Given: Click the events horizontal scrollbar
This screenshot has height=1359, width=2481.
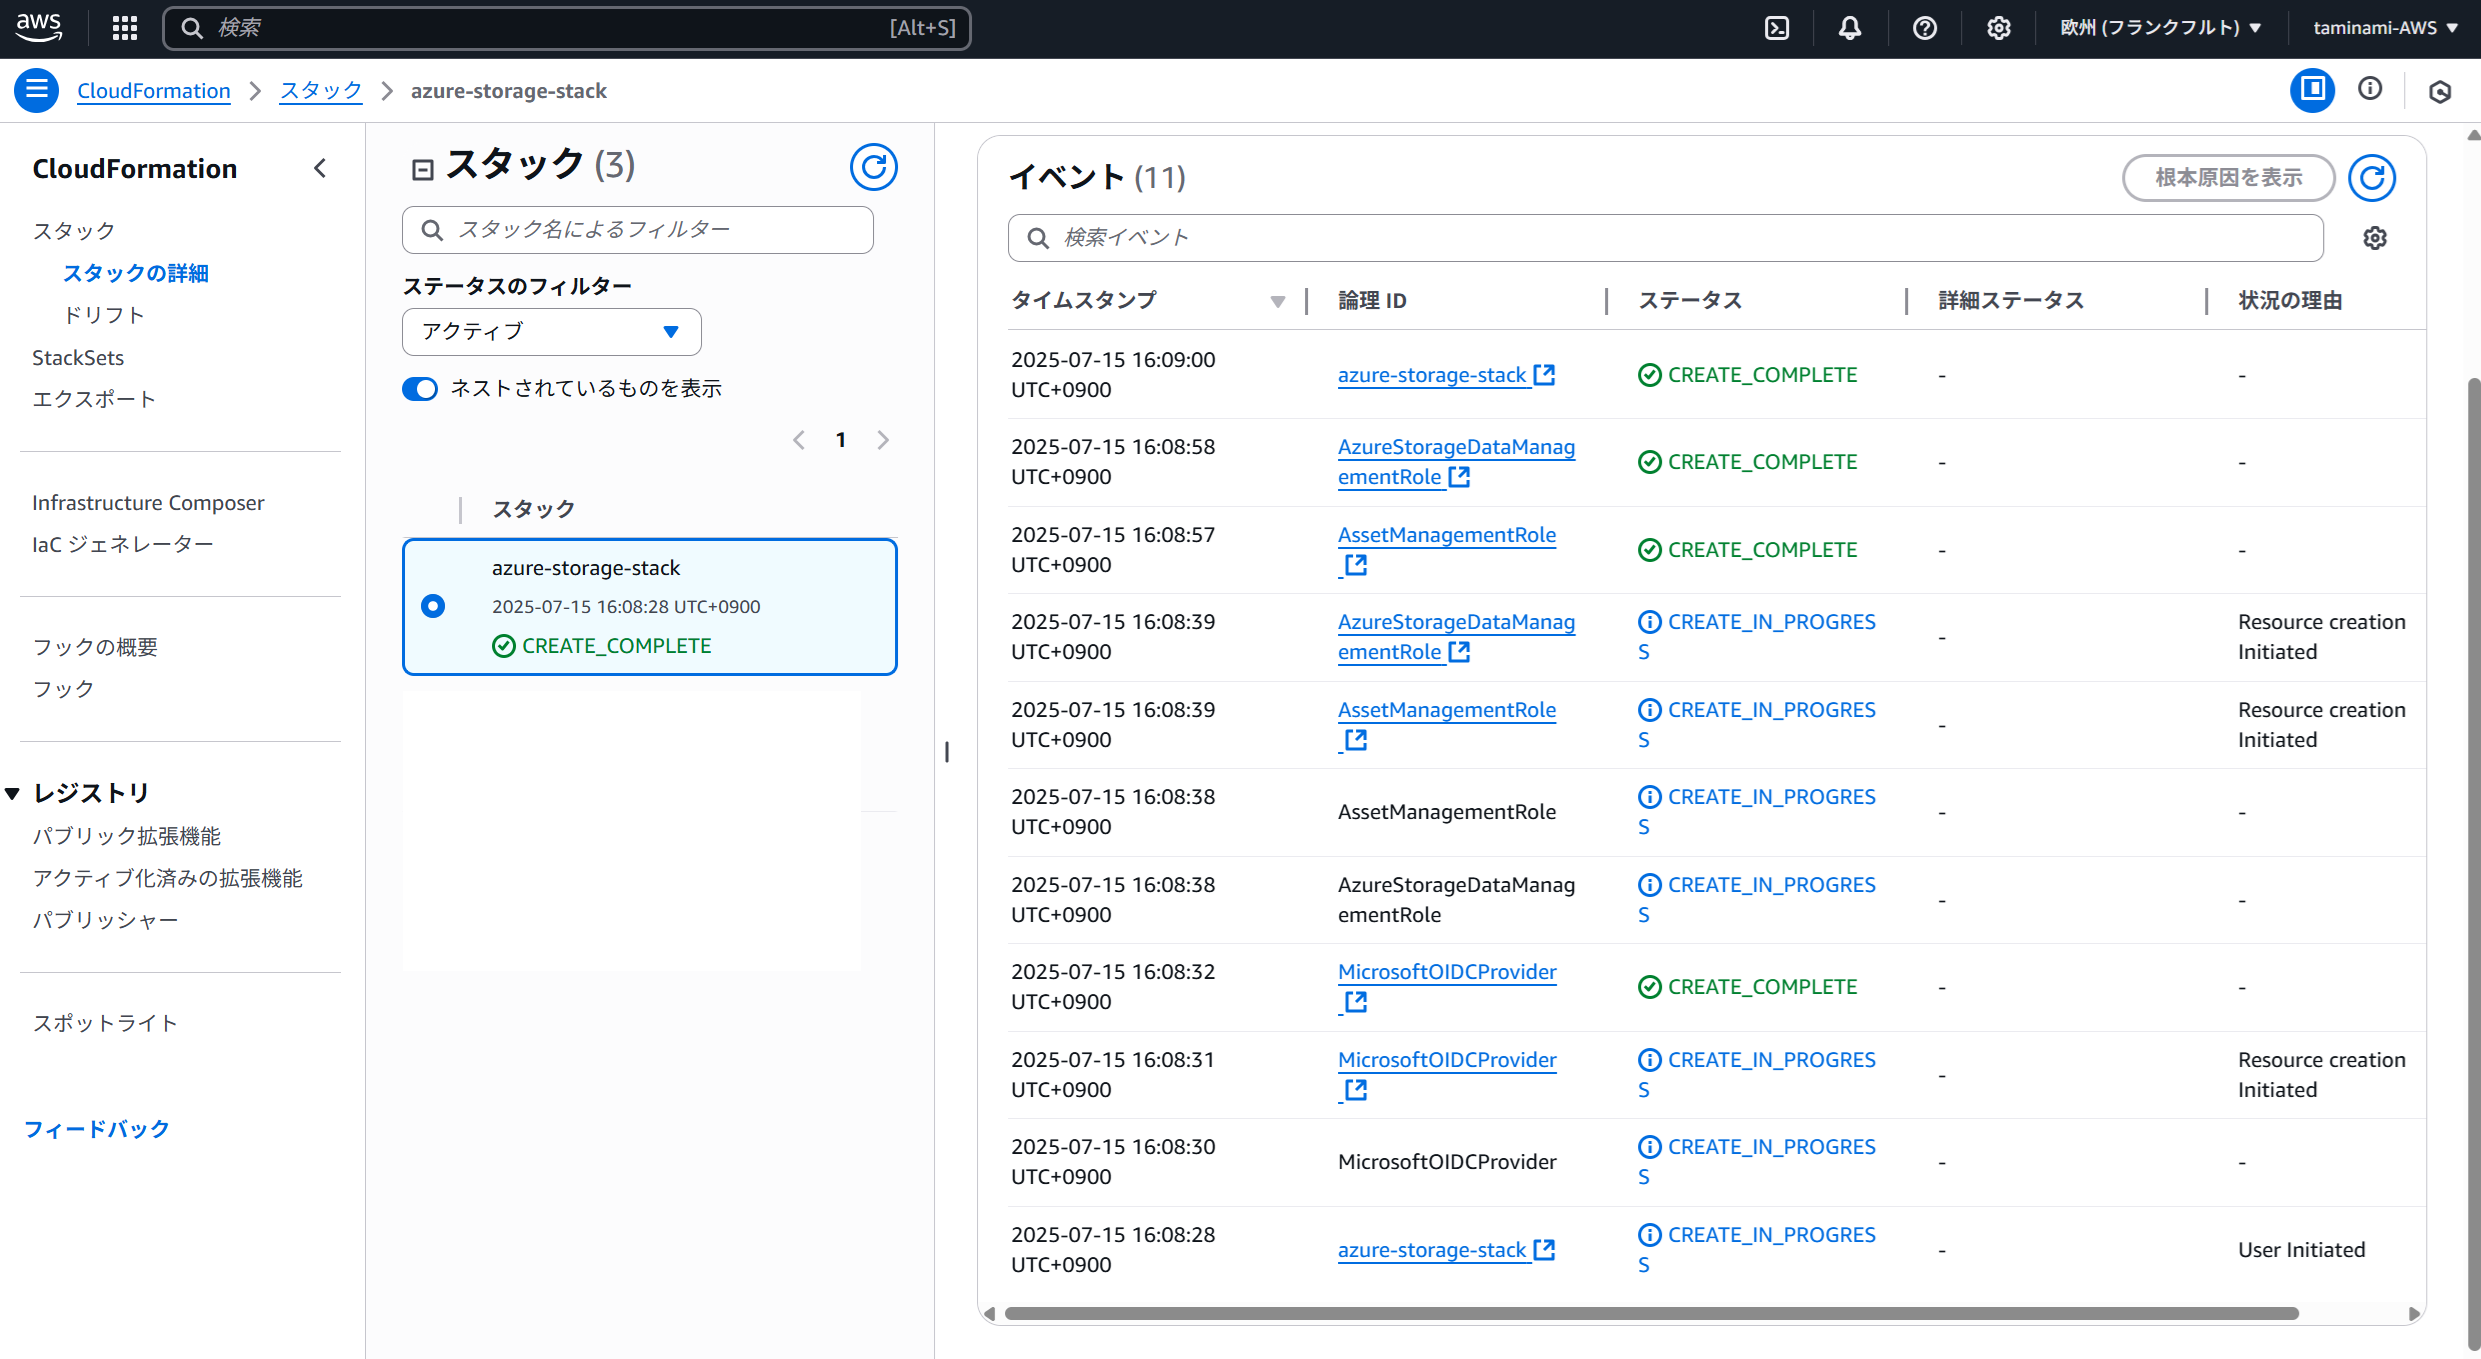Looking at the screenshot, I should tap(1651, 1314).
